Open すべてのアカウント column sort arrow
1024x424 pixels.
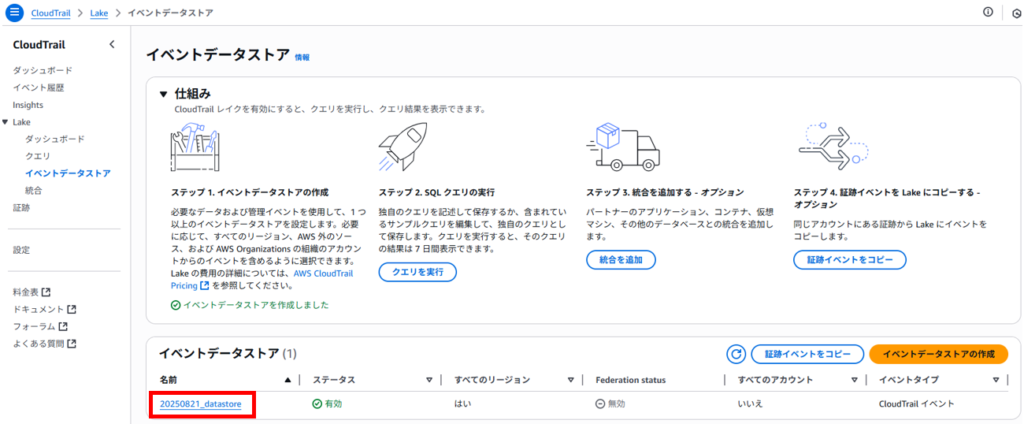point(854,380)
